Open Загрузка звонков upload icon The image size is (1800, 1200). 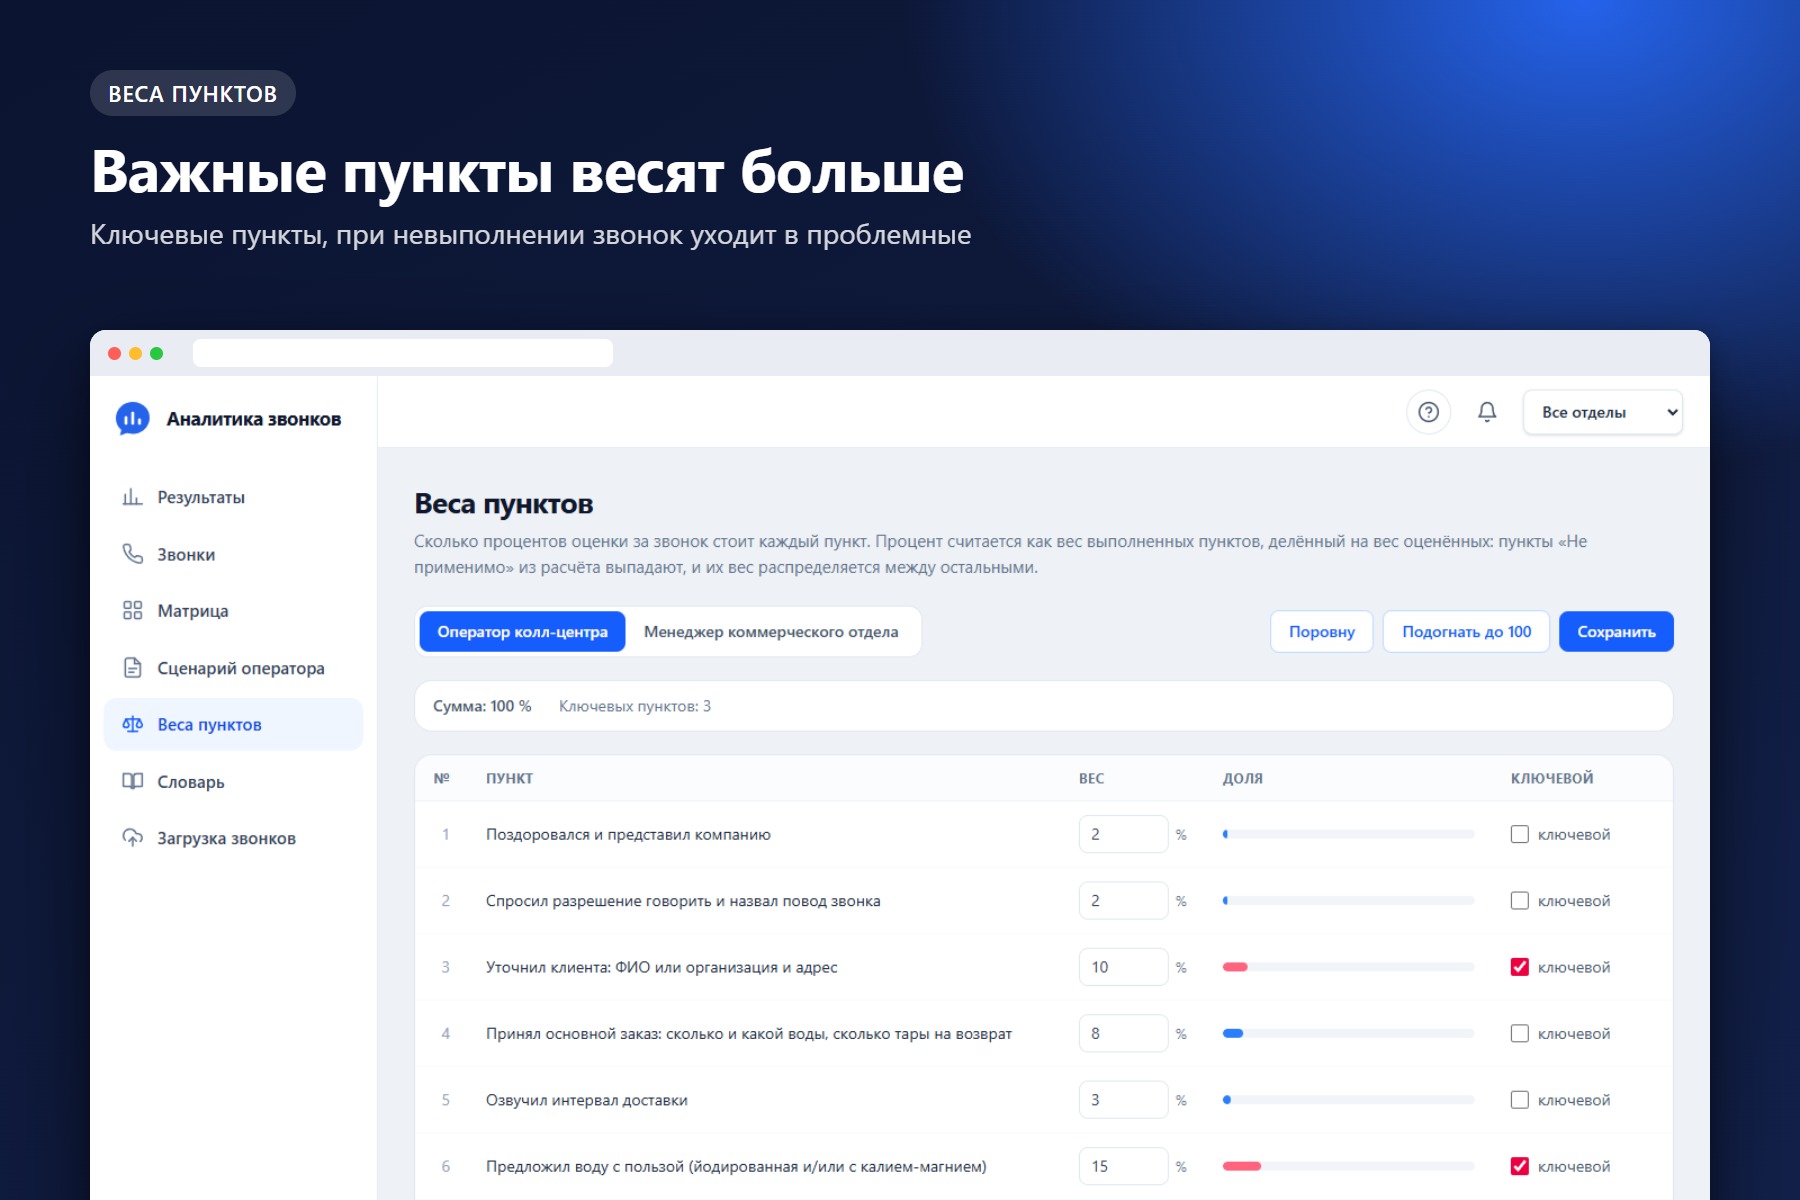132,838
